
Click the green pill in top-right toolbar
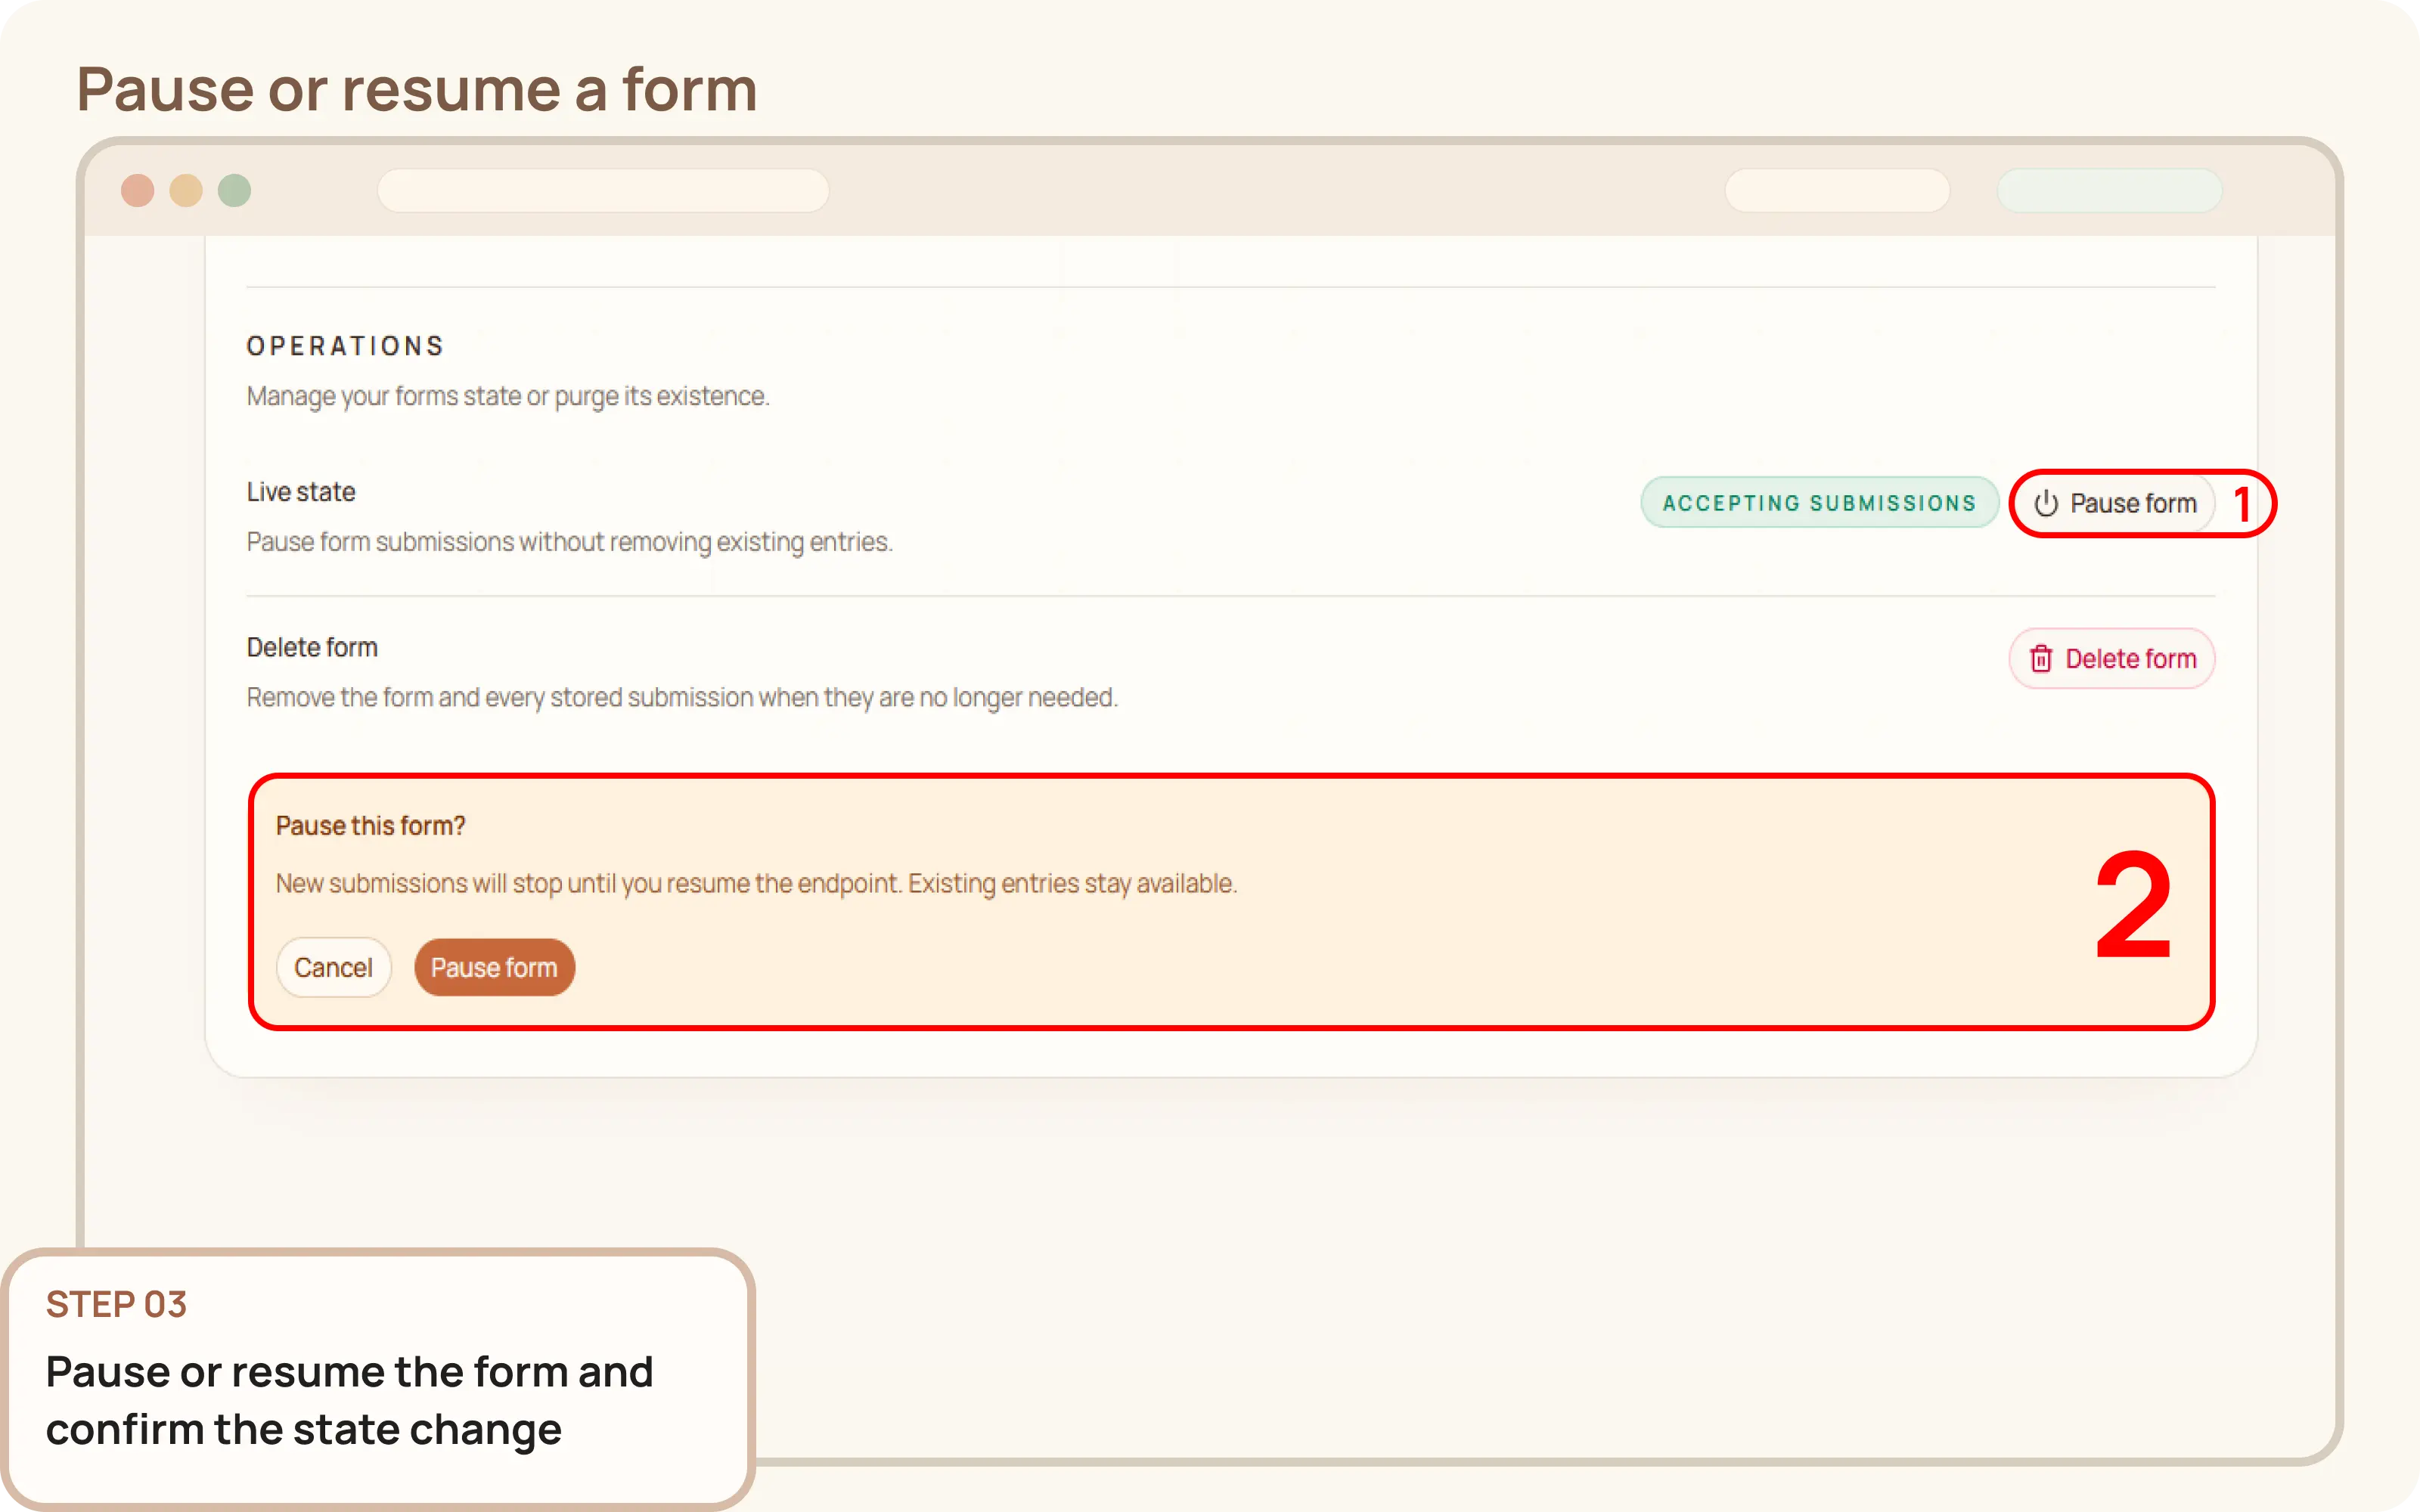[2108, 190]
